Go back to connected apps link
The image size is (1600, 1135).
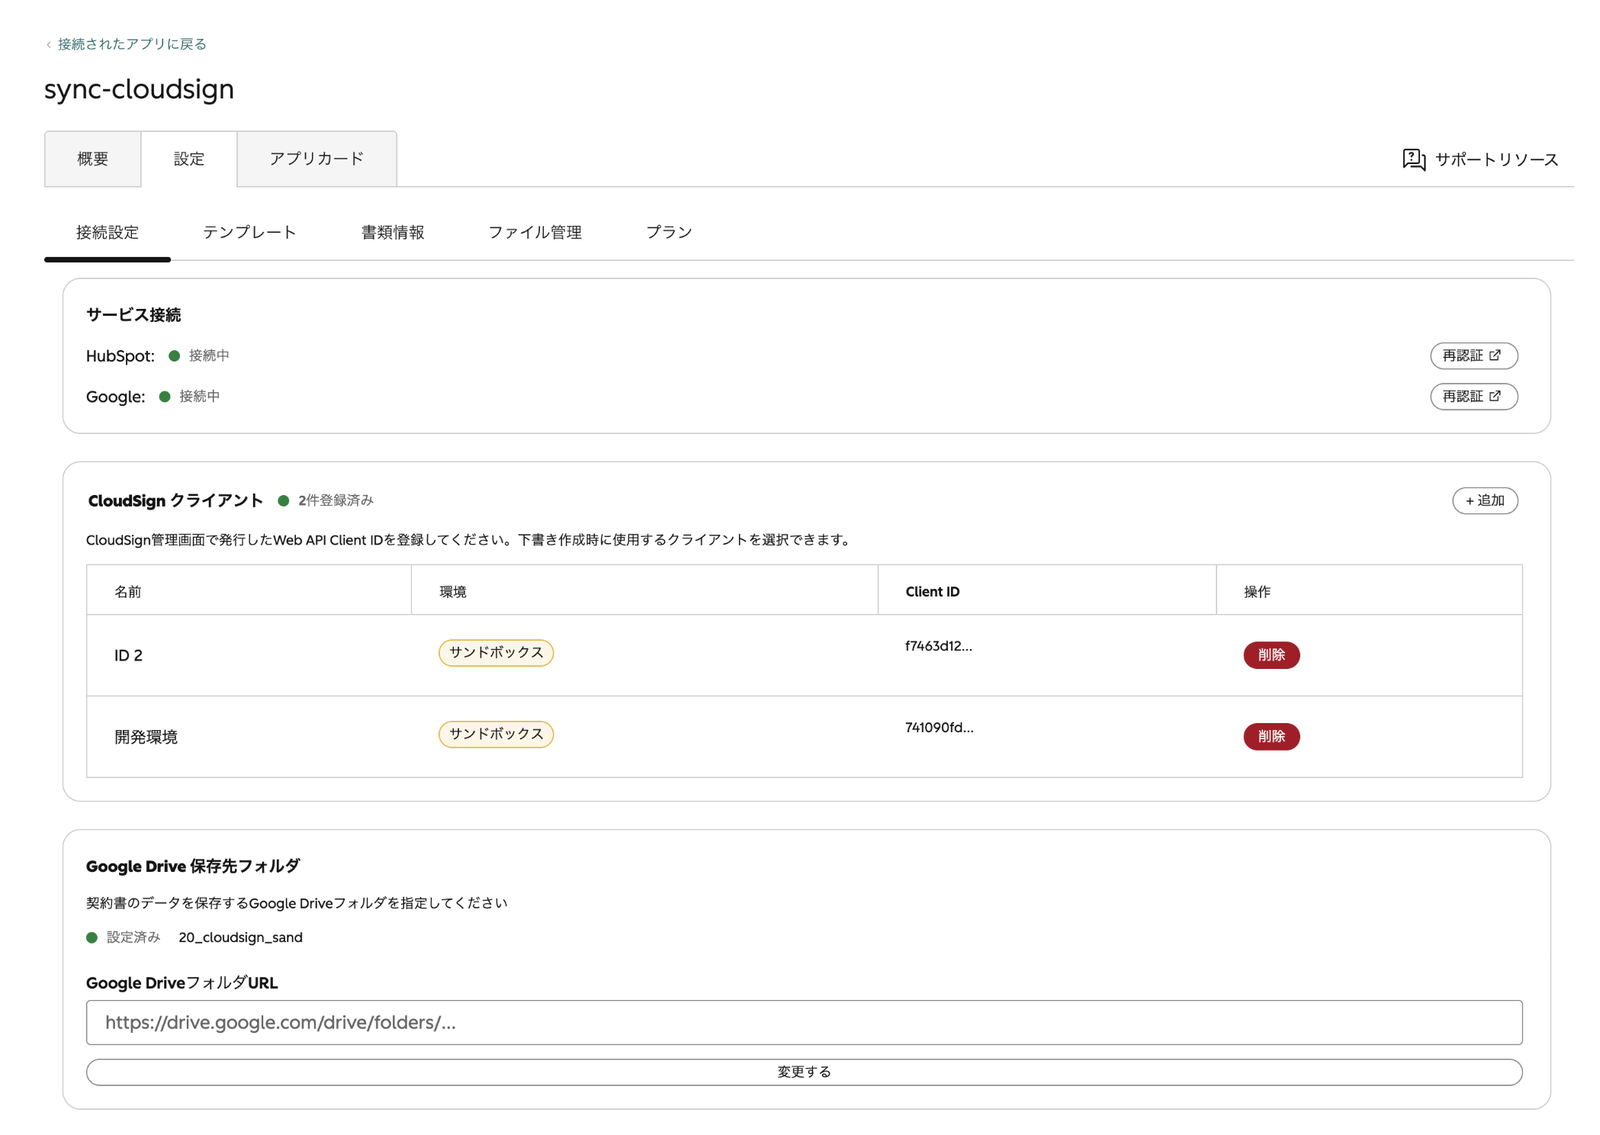coord(126,44)
